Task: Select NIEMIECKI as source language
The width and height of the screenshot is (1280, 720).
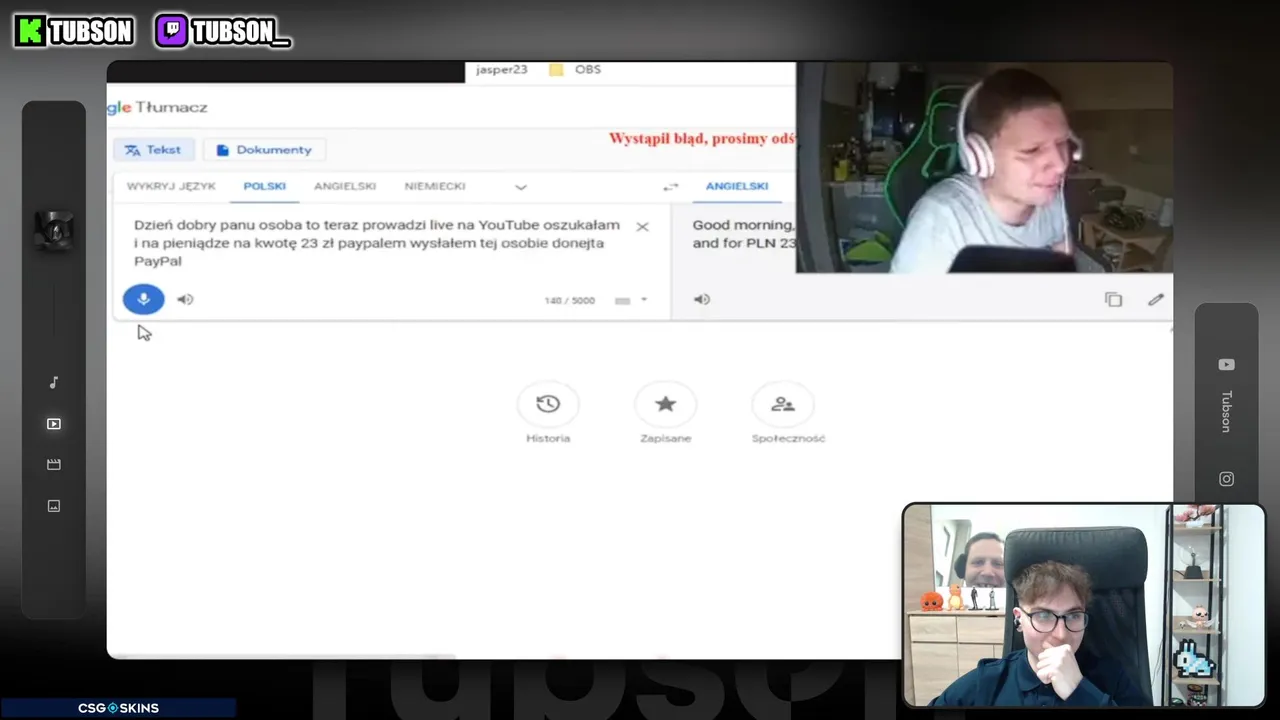Action: click(x=435, y=186)
